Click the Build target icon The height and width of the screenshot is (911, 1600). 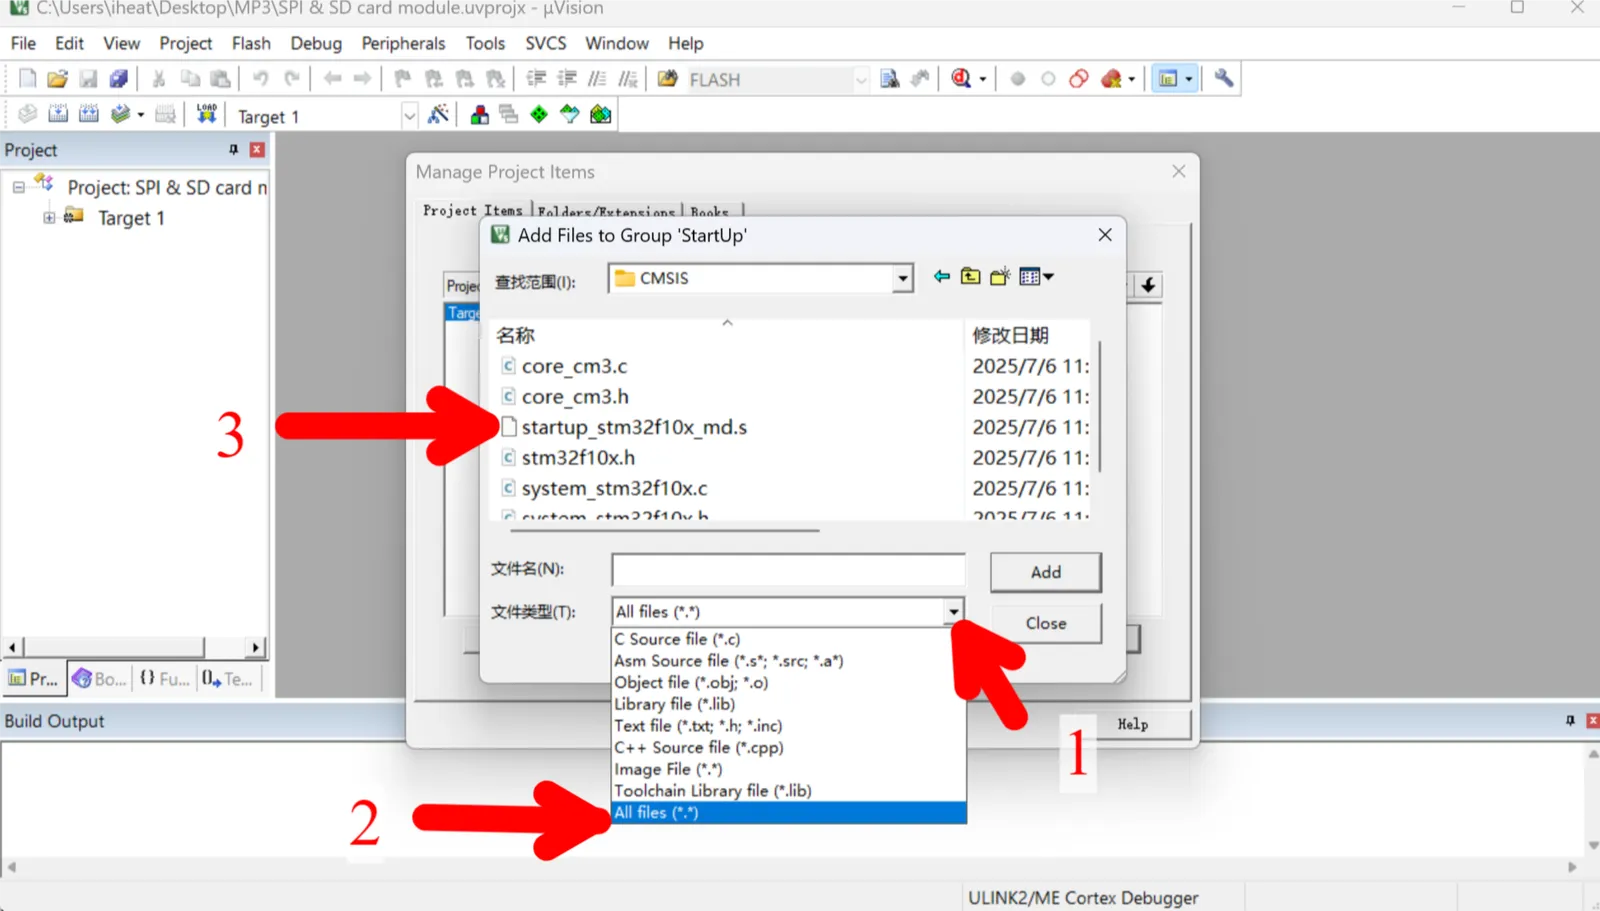tap(58, 114)
